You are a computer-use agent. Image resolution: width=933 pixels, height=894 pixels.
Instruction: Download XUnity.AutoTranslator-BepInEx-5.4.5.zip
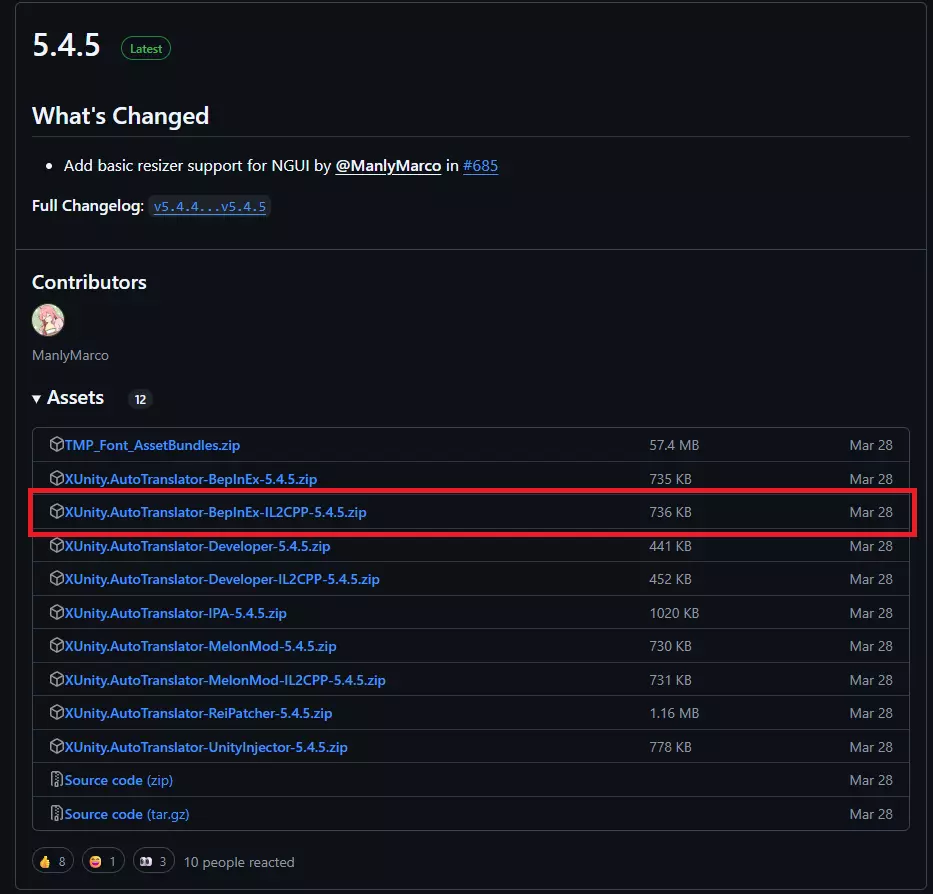tap(190, 479)
